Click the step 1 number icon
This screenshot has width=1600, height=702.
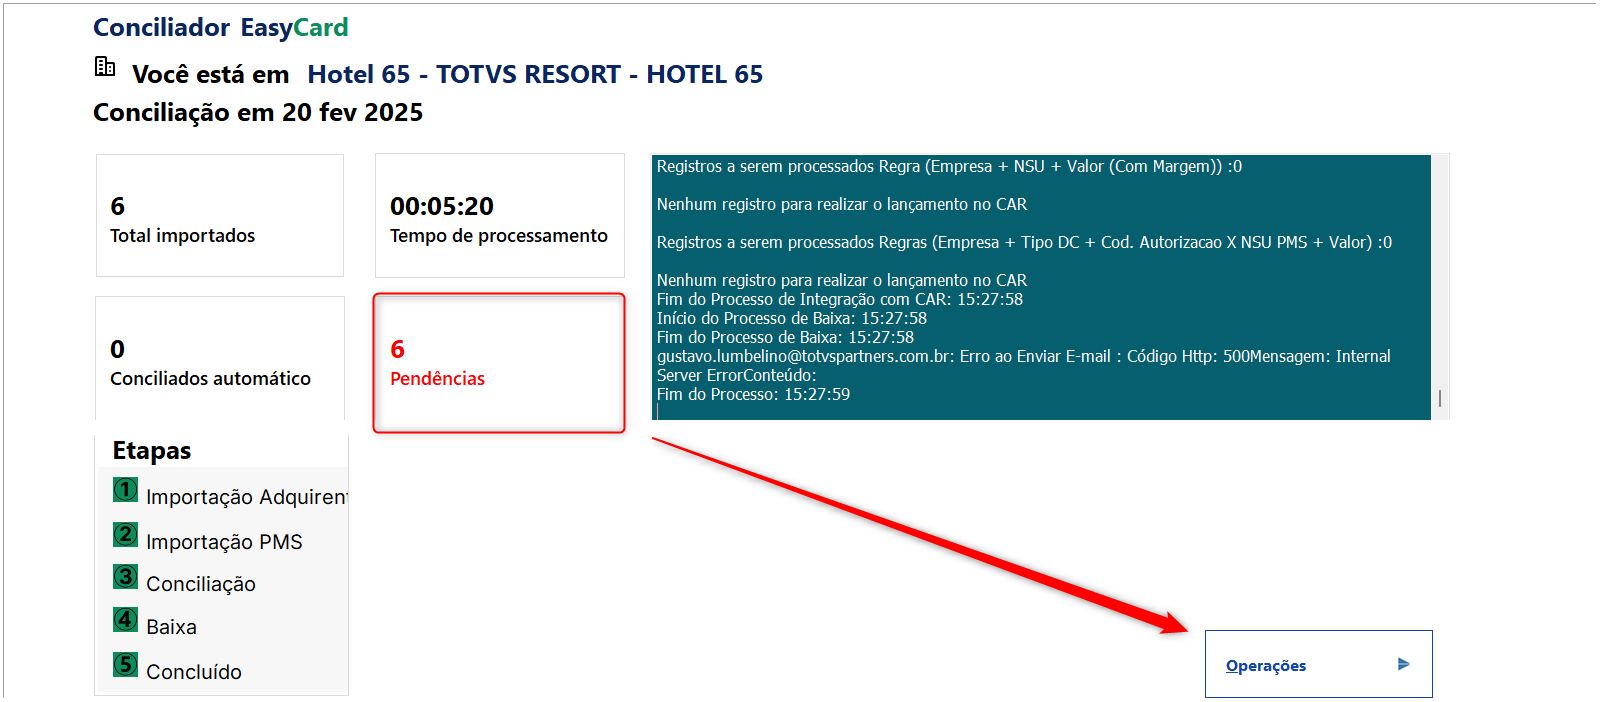(125, 490)
